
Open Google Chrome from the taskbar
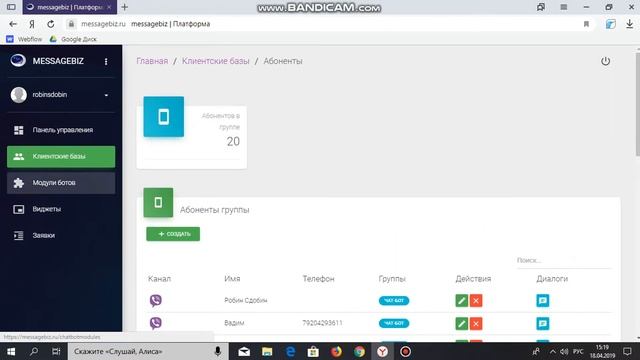point(360,351)
